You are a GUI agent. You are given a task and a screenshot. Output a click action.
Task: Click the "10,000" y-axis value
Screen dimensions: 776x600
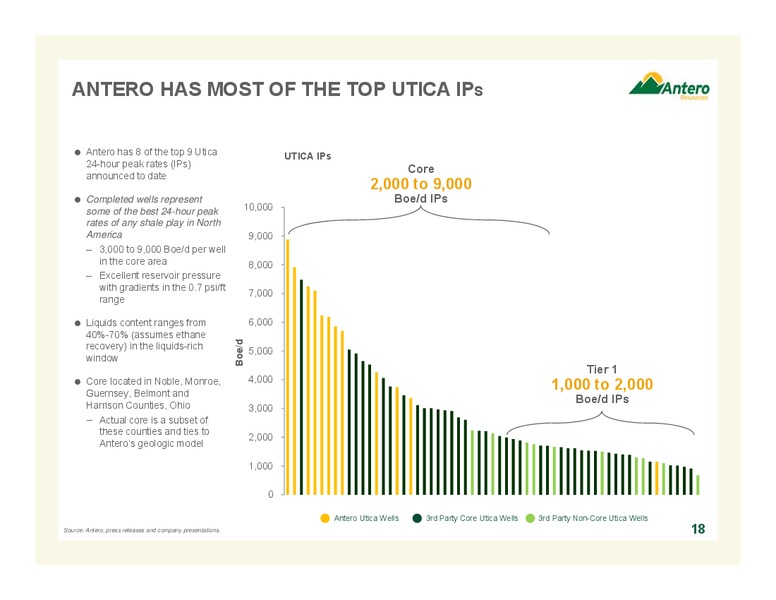pyautogui.click(x=258, y=207)
